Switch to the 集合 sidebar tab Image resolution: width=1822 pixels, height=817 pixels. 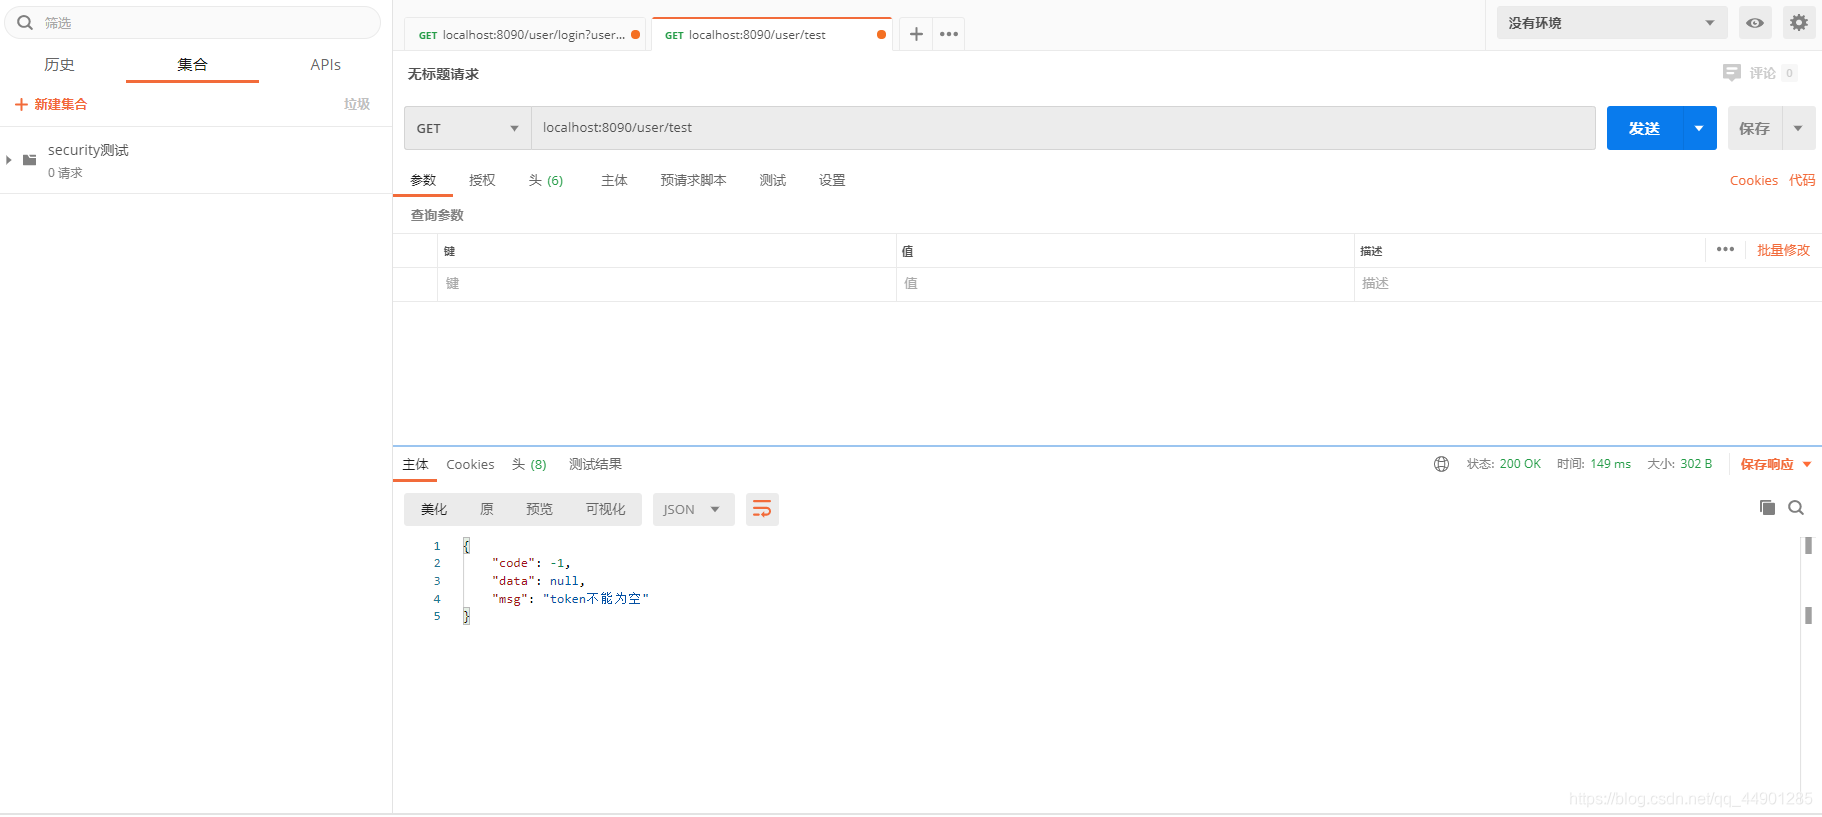[x=192, y=64]
